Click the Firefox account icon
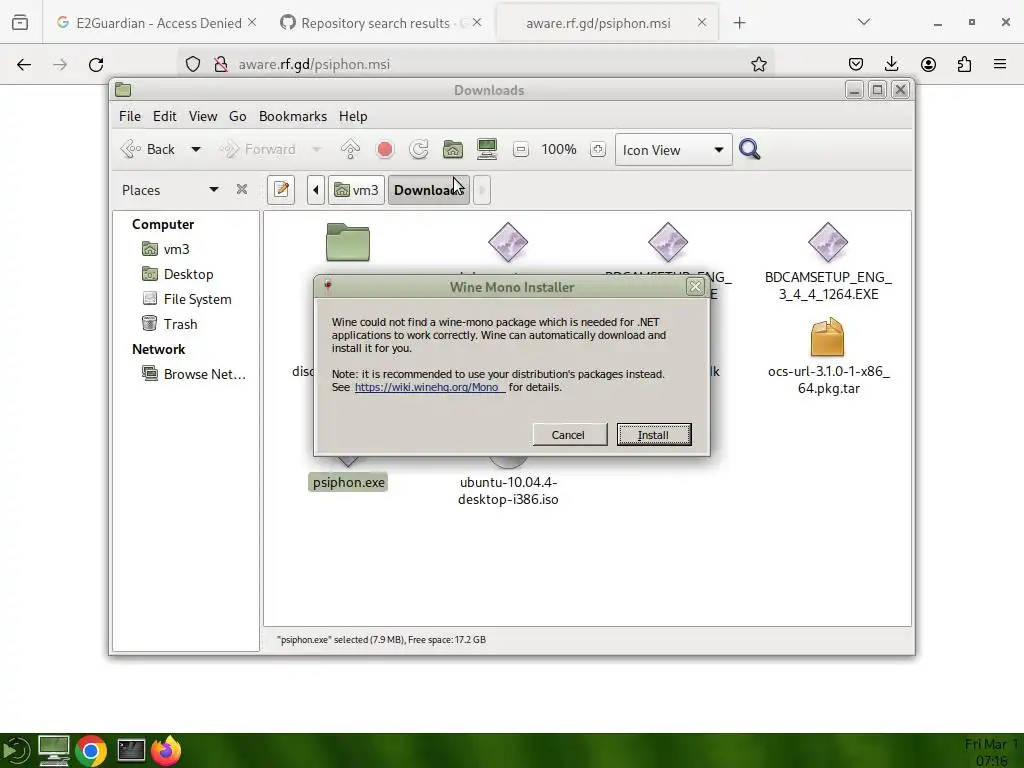The width and height of the screenshot is (1024, 768). coord(928,64)
